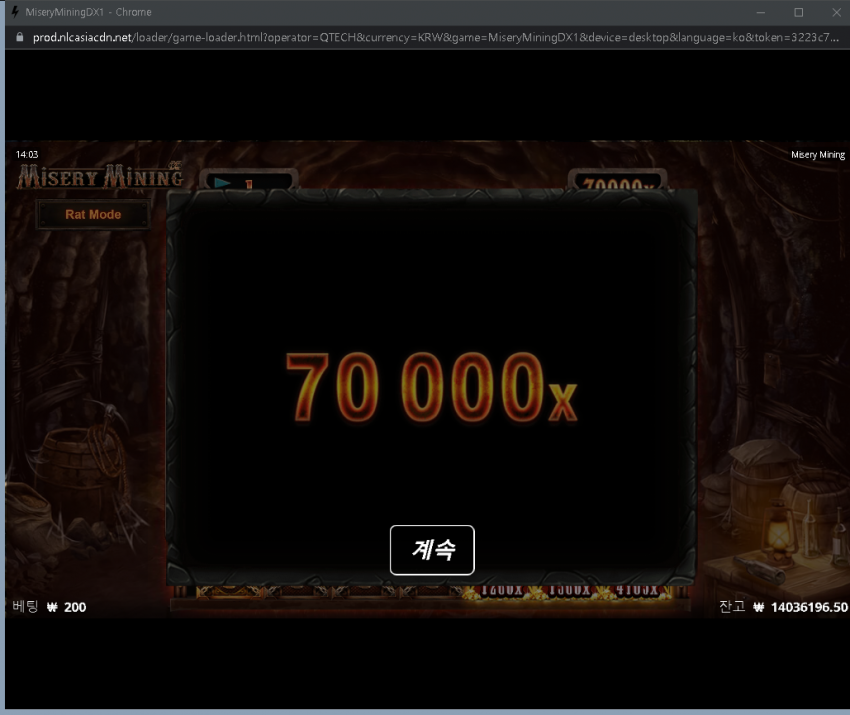Minimize the Chrome window
This screenshot has height=715, width=850.
[761, 12]
